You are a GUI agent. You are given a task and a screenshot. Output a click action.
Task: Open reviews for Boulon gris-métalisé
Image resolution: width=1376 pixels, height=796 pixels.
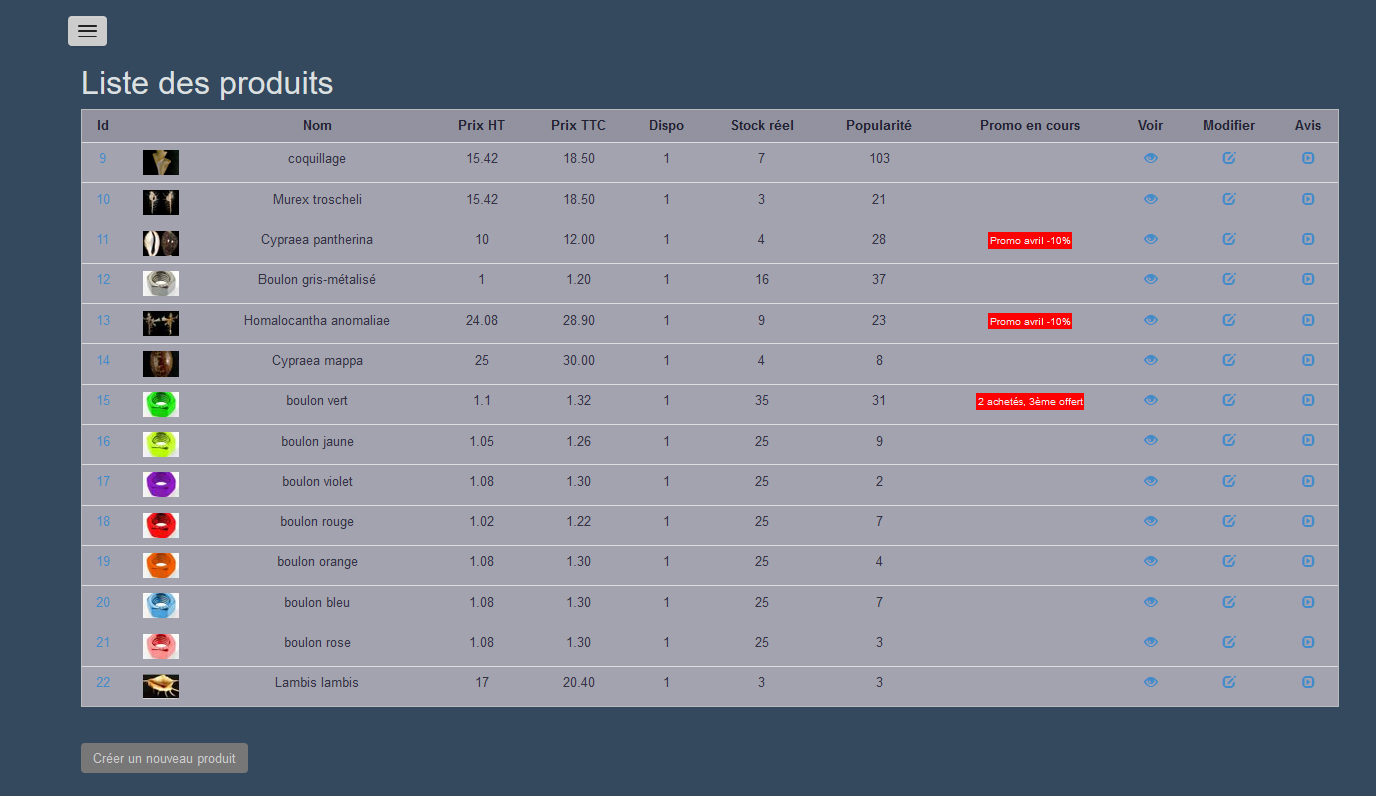tap(1308, 279)
